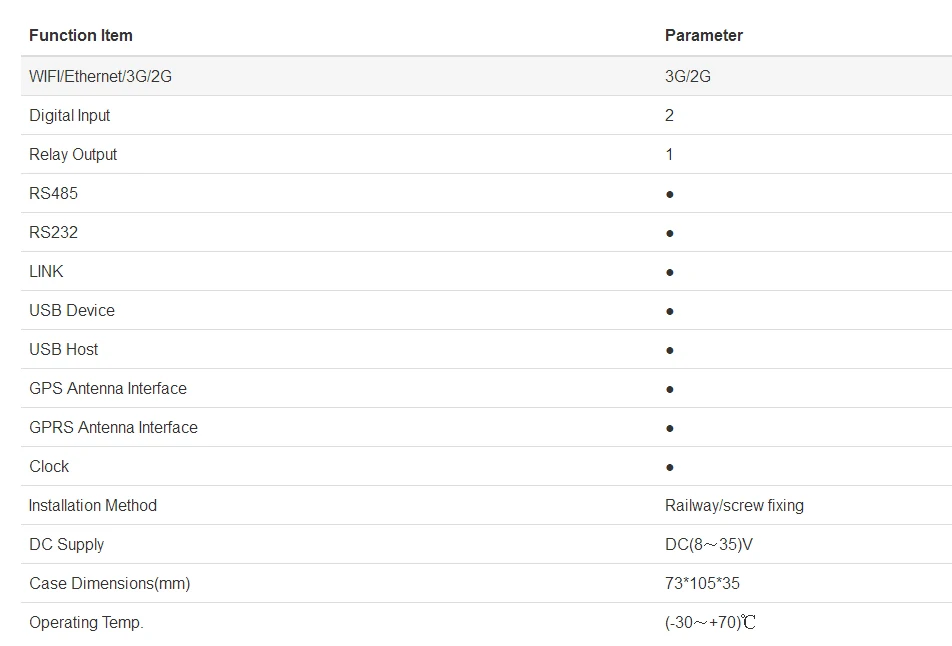
Task: Click the Railway/screw fixing value
Action: click(x=734, y=506)
